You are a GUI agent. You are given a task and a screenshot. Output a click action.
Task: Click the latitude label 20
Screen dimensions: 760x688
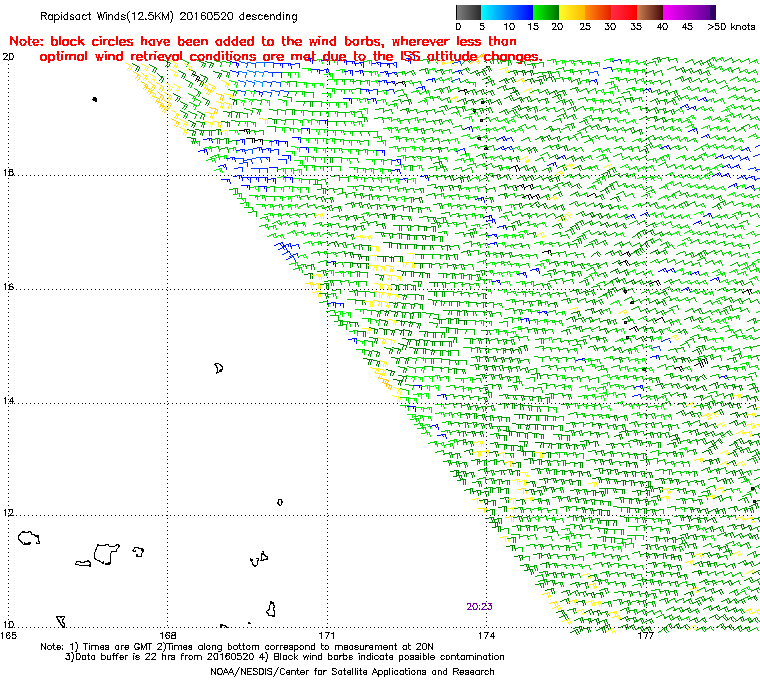(x=8, y=57)
